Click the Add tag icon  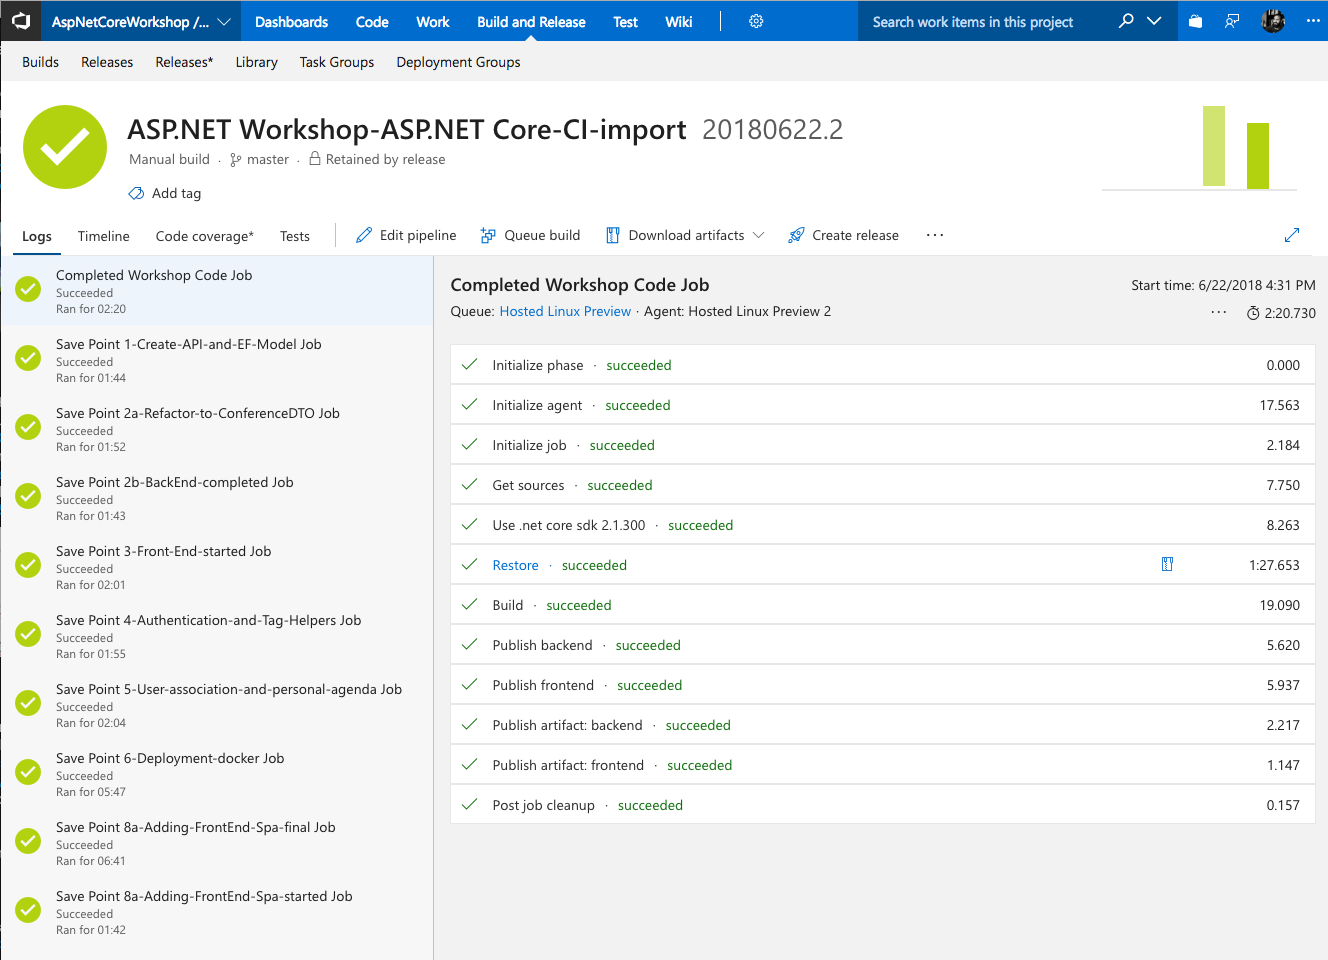pyautogui.click(x=136, y=193)
